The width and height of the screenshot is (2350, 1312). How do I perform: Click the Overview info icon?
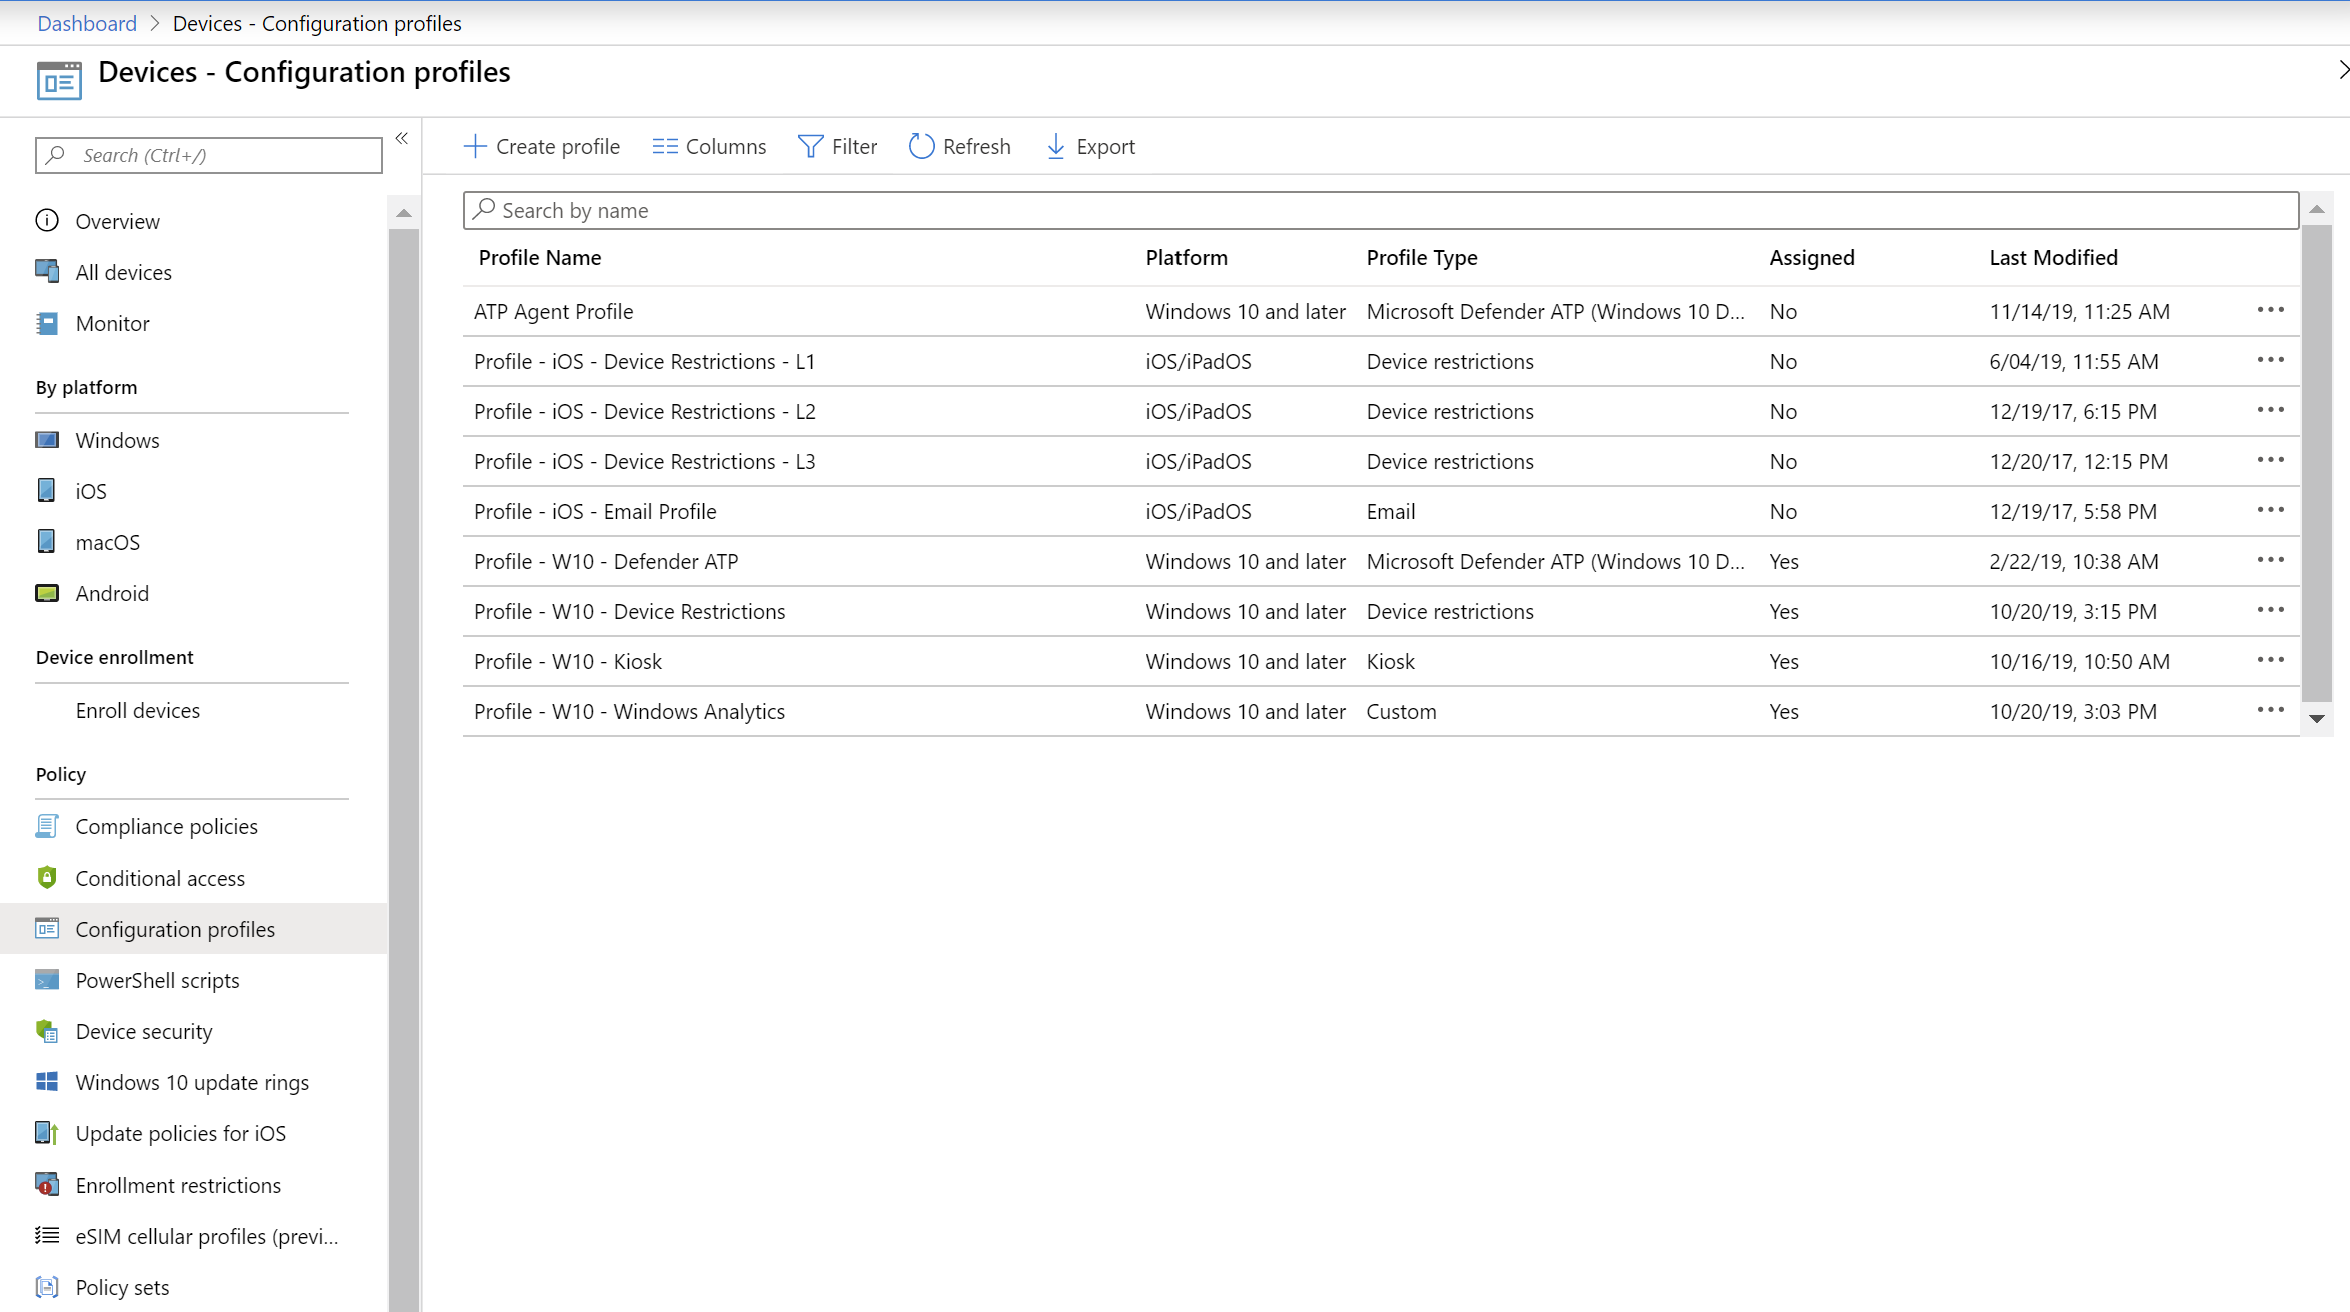[x=47, y=220]
